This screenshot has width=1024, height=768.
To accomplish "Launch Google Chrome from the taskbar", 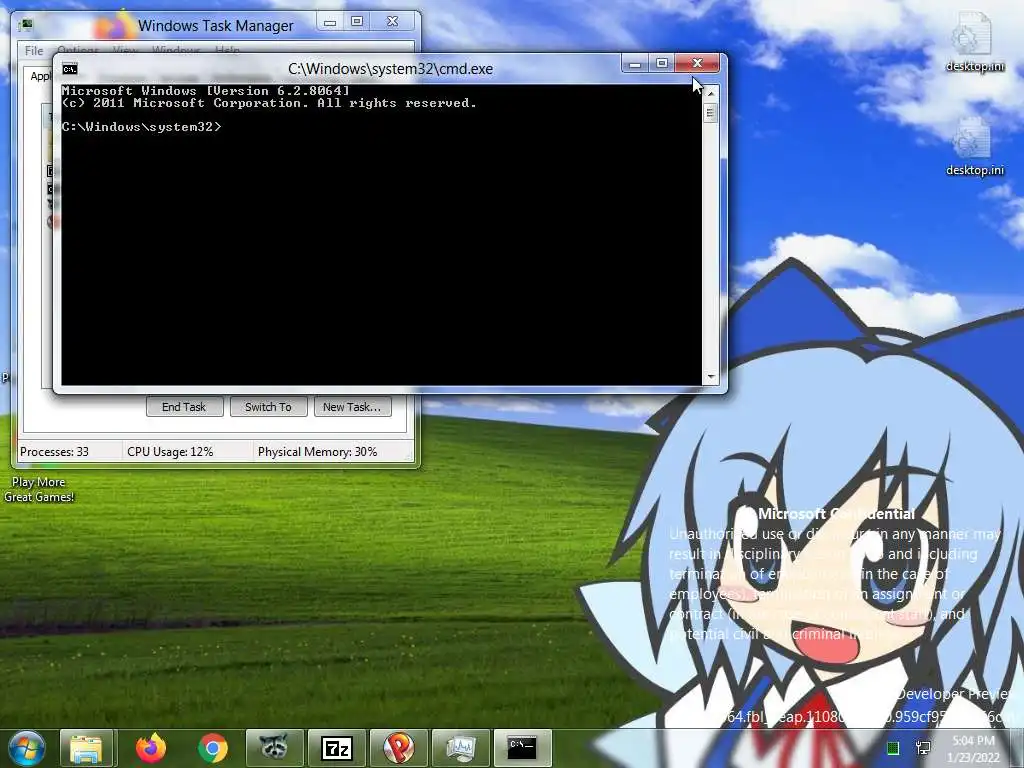I will click(213, 748).
